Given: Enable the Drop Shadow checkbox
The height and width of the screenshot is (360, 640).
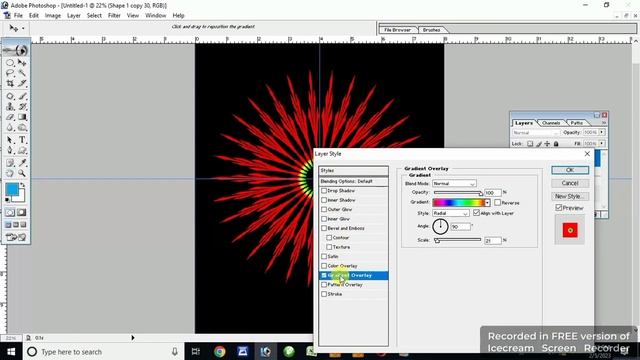Looking at the screenshot, I should pos(324,191).
